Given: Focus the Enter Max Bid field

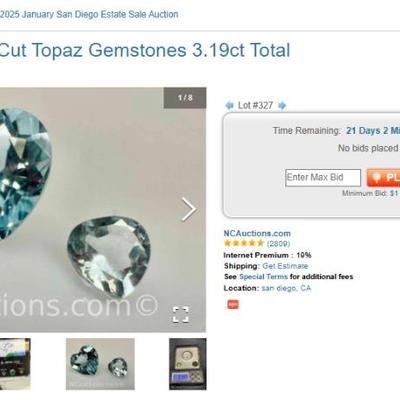Looking at the screenshot, I should (x=323, y=178).
